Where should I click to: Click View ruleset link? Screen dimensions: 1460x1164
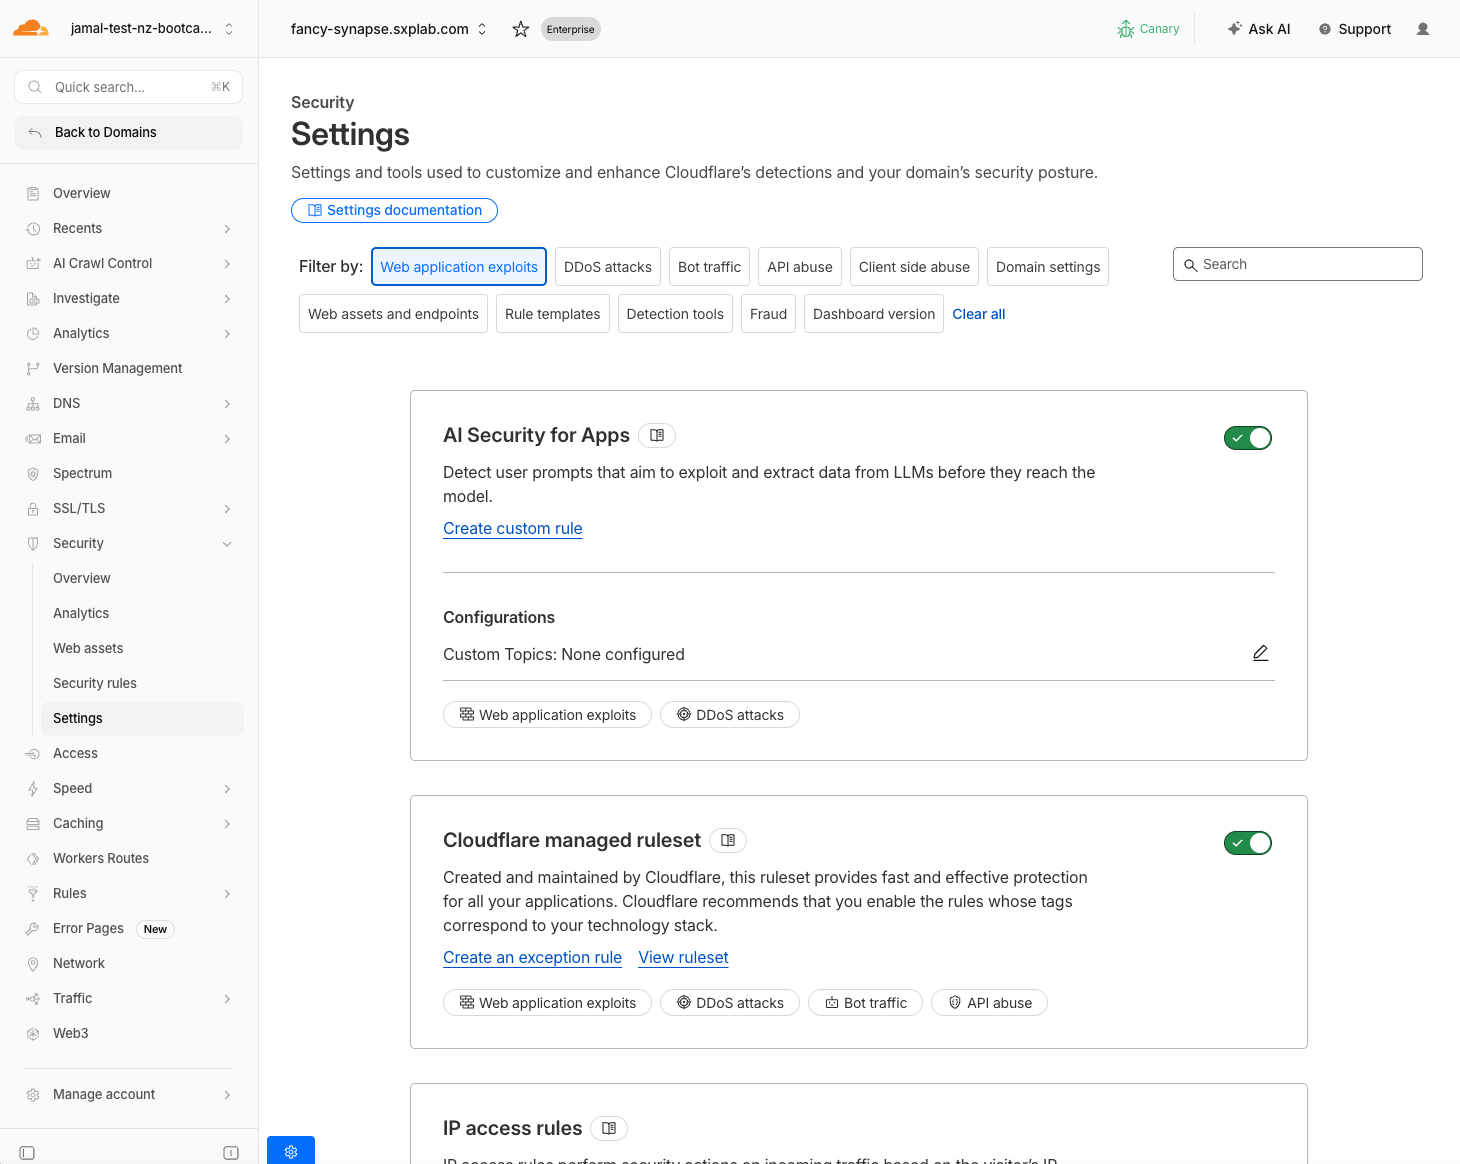pyautogui.click(x=684, y=957)
